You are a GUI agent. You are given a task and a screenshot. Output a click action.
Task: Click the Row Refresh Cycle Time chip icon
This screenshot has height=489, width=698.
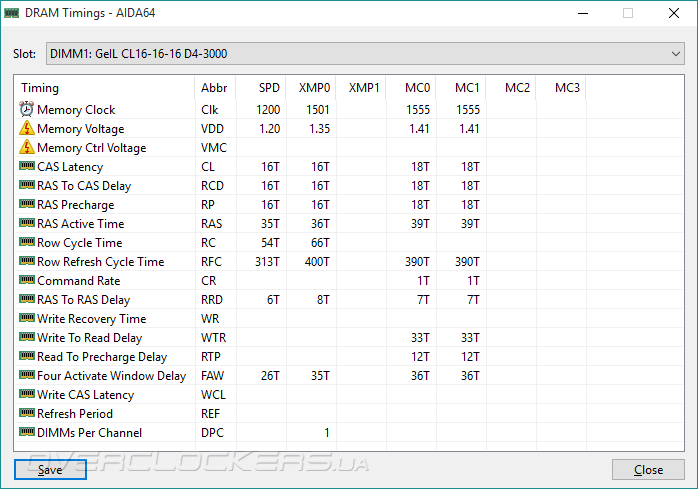[x=27, y=261]
